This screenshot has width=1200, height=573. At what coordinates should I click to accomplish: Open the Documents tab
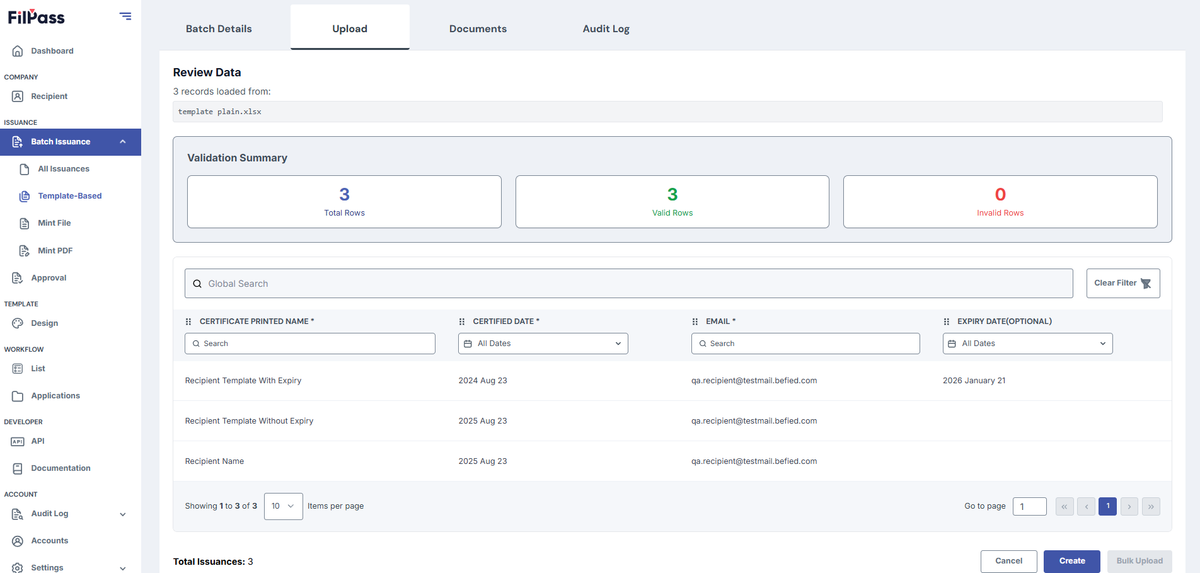tap(478, 29)
